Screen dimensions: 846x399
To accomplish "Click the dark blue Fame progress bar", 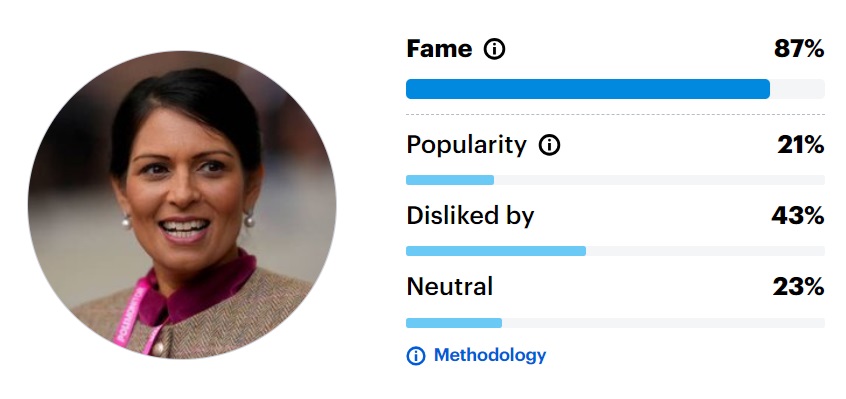I will [x=588, y=89].
